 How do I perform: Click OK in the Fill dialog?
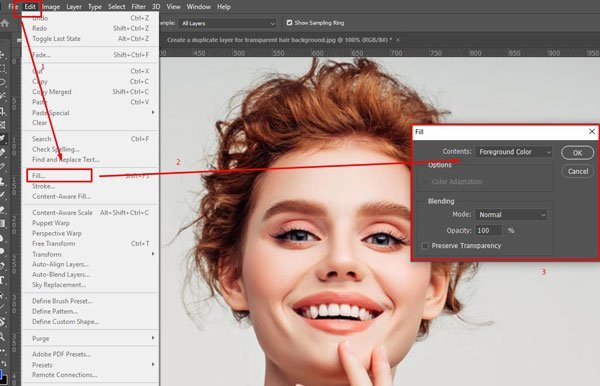pos(577,153)
